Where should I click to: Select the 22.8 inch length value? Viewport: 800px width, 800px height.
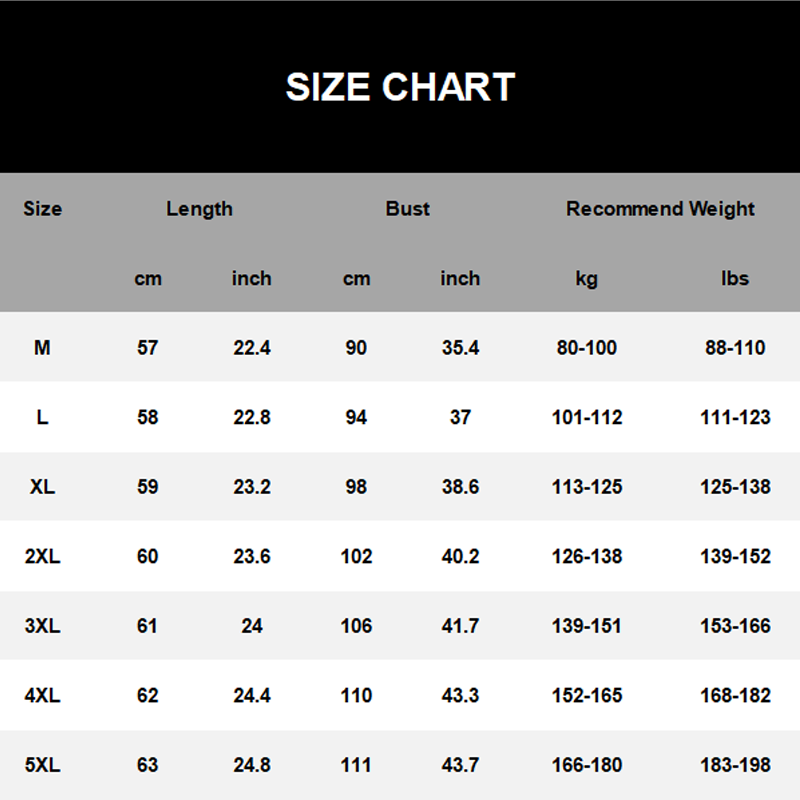pyautogui.click(x=251, y=417)
